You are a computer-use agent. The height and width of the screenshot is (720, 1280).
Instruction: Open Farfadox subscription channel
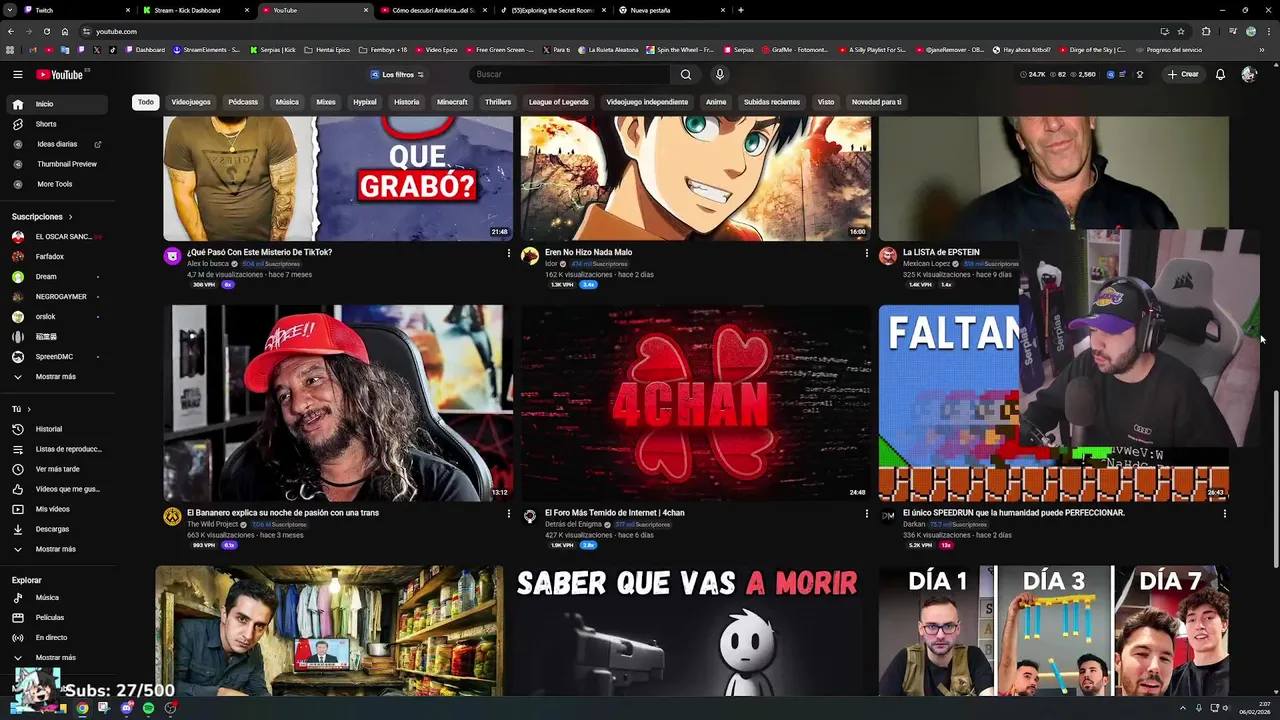[x=58, y=257]
